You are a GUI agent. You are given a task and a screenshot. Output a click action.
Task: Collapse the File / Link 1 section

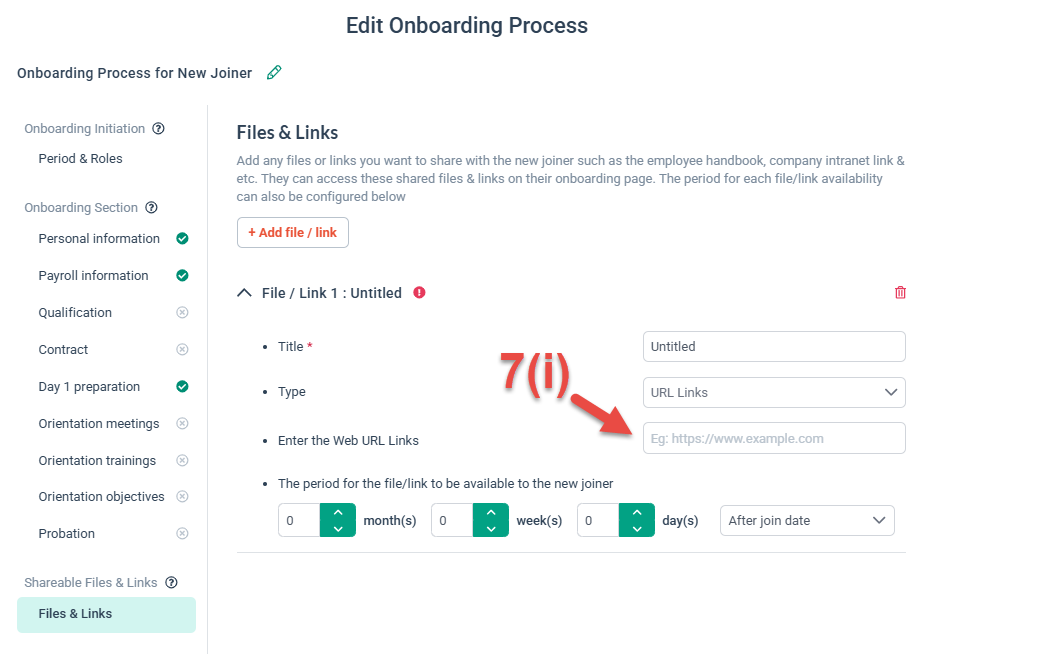pyautogui.click(x=244, y=292)
